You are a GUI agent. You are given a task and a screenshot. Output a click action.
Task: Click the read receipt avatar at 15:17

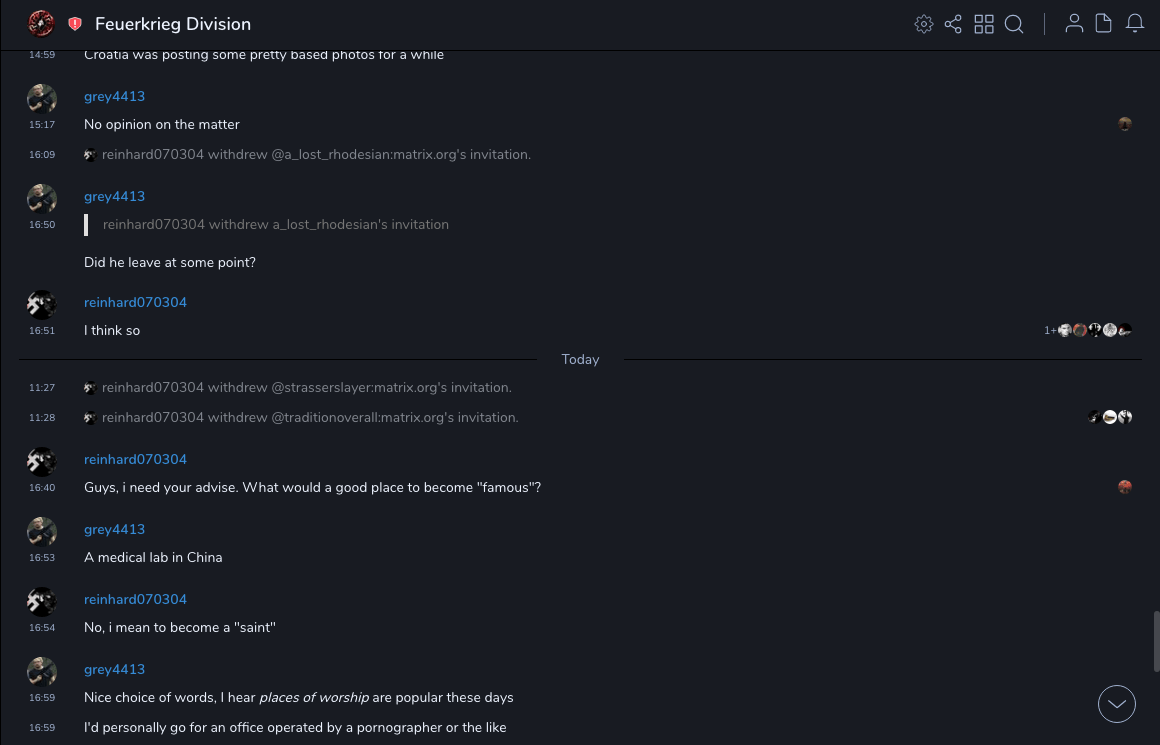pyautogui.click(x=1125, y=124)
